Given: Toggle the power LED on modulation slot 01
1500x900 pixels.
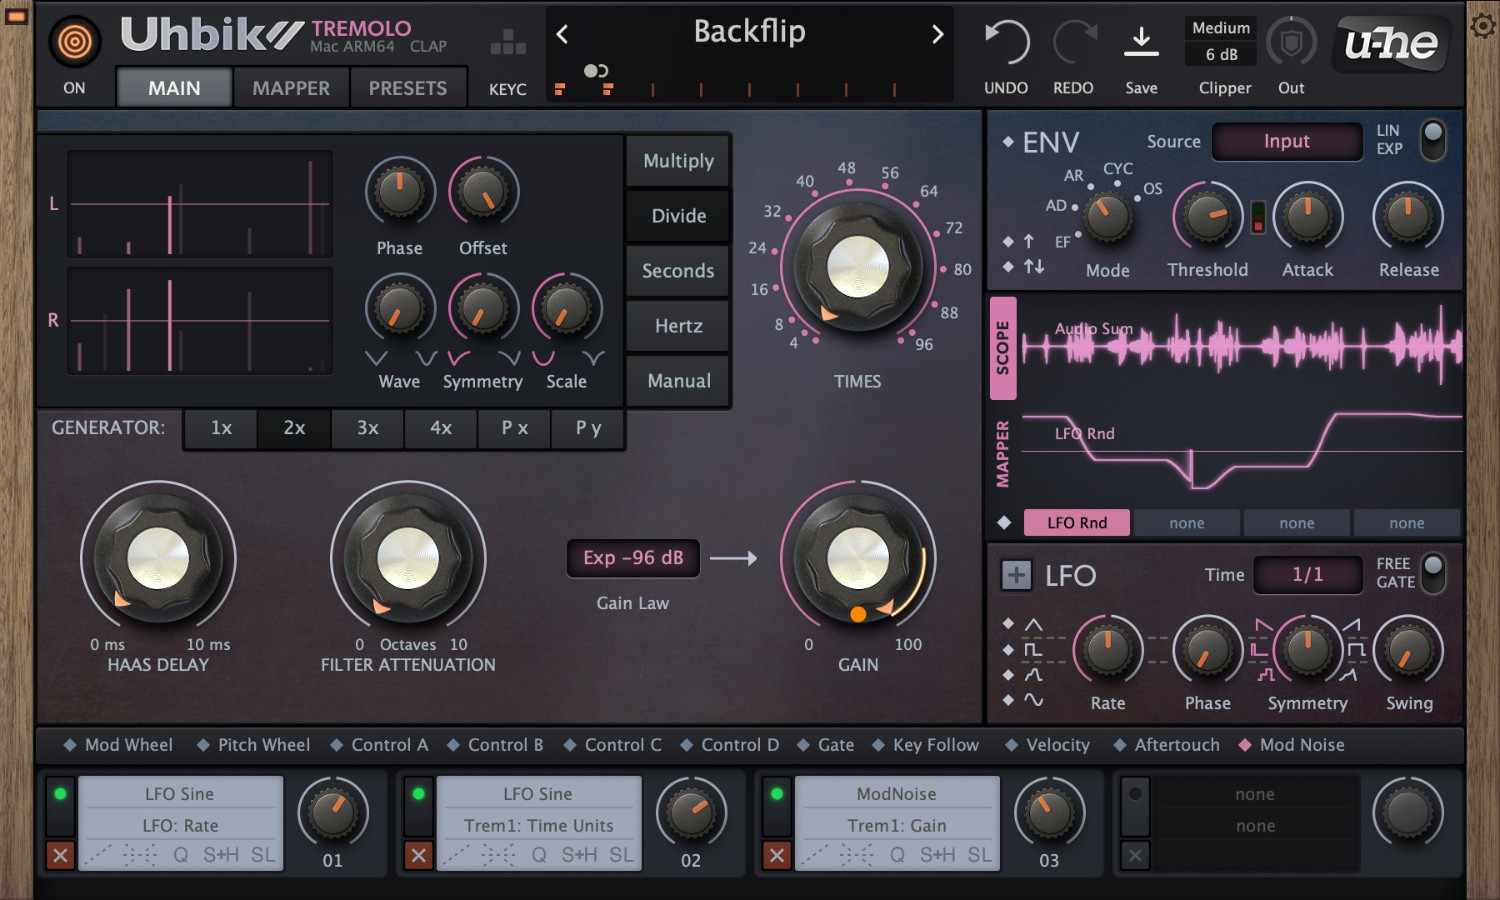Looking at the screenshot, I should click(60, 793).
